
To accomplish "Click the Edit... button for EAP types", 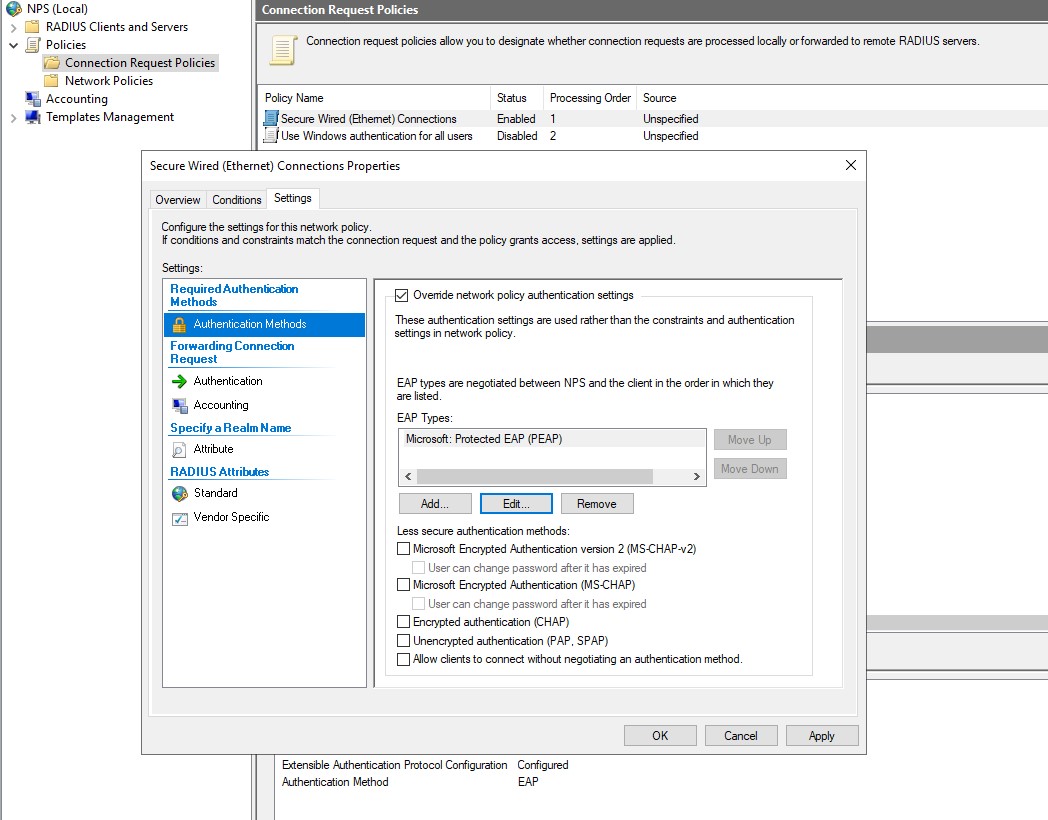I will 515,503.
